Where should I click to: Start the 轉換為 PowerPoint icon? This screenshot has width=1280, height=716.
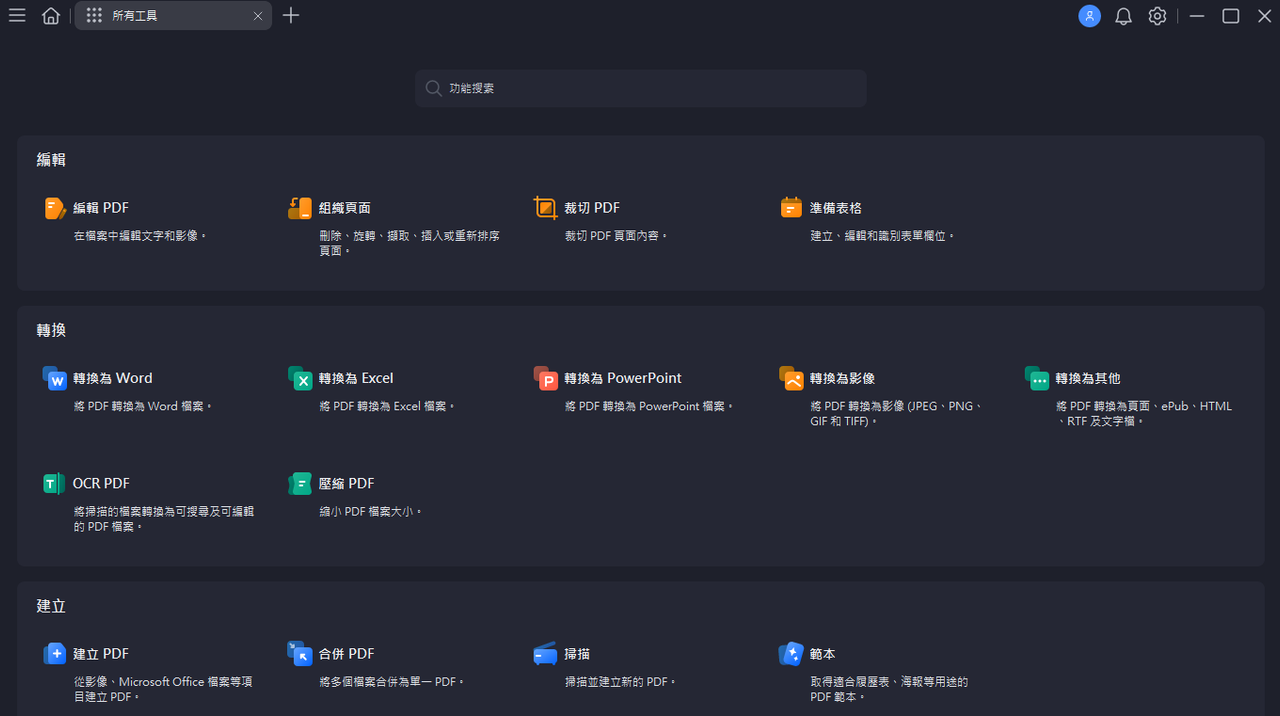pyautogui.click(x=545, y=378)
